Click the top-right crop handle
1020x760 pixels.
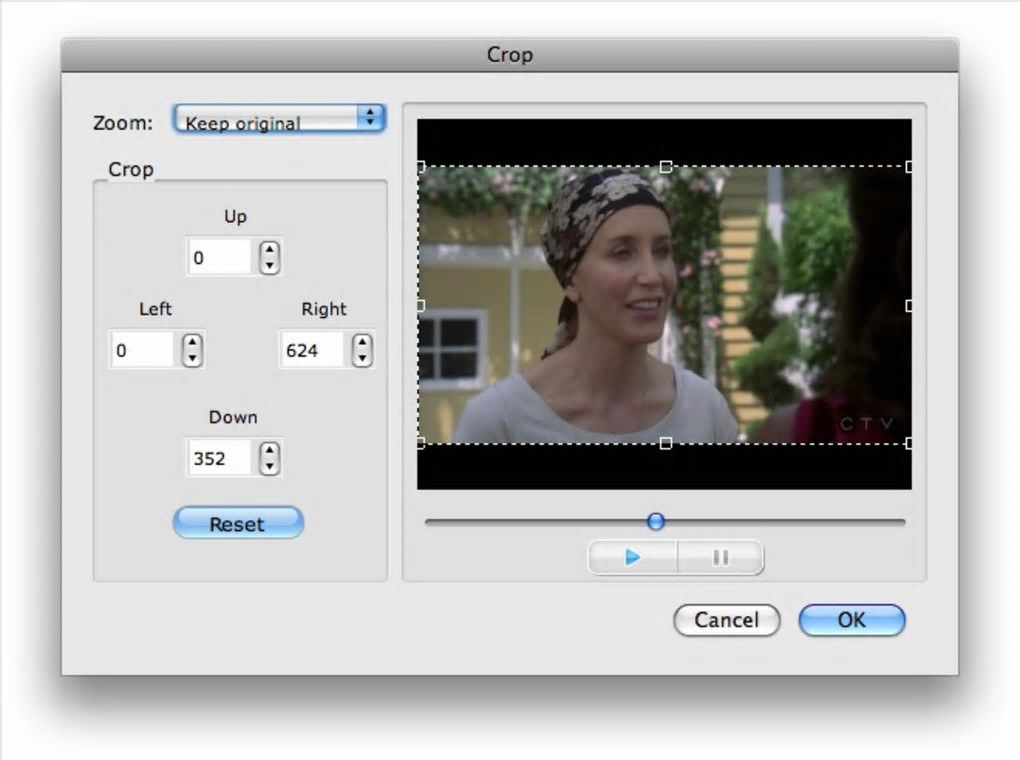coord(909,167)
